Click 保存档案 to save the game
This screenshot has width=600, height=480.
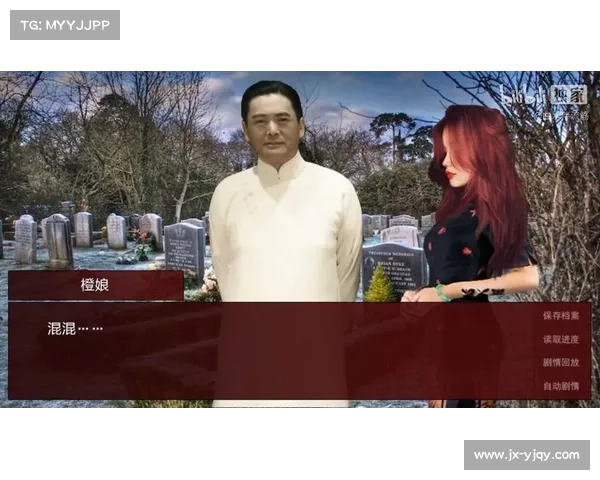[560, 315]
